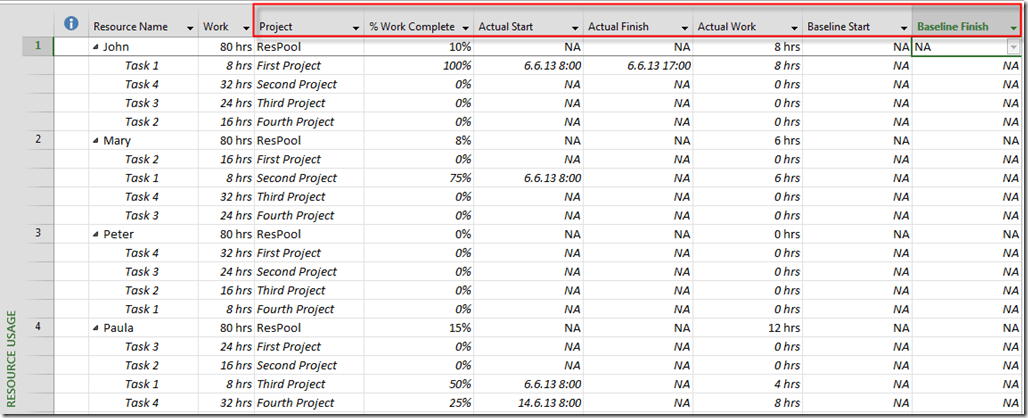This screenshot has height=418, width=1028.
Task: Open the Baseline Finish column filter arrow
Action: pos(1015,27)
